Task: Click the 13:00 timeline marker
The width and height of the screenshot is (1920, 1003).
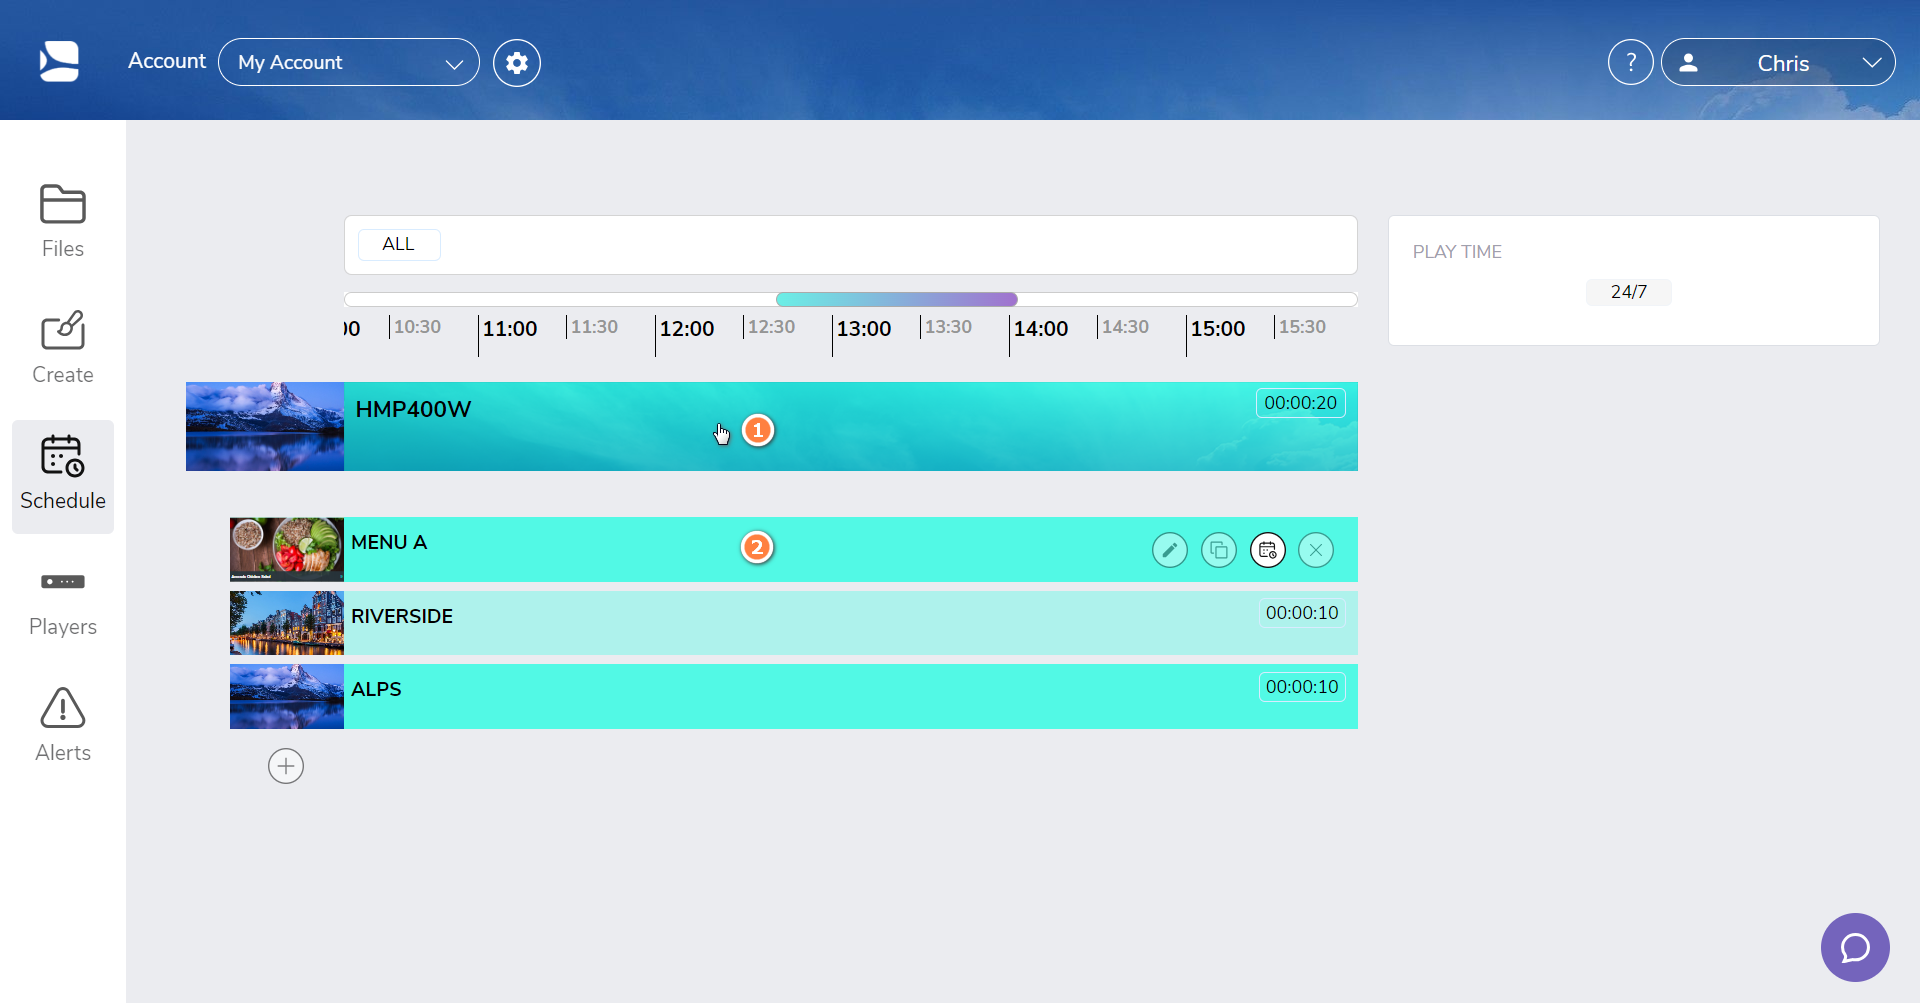Action: 864,329
